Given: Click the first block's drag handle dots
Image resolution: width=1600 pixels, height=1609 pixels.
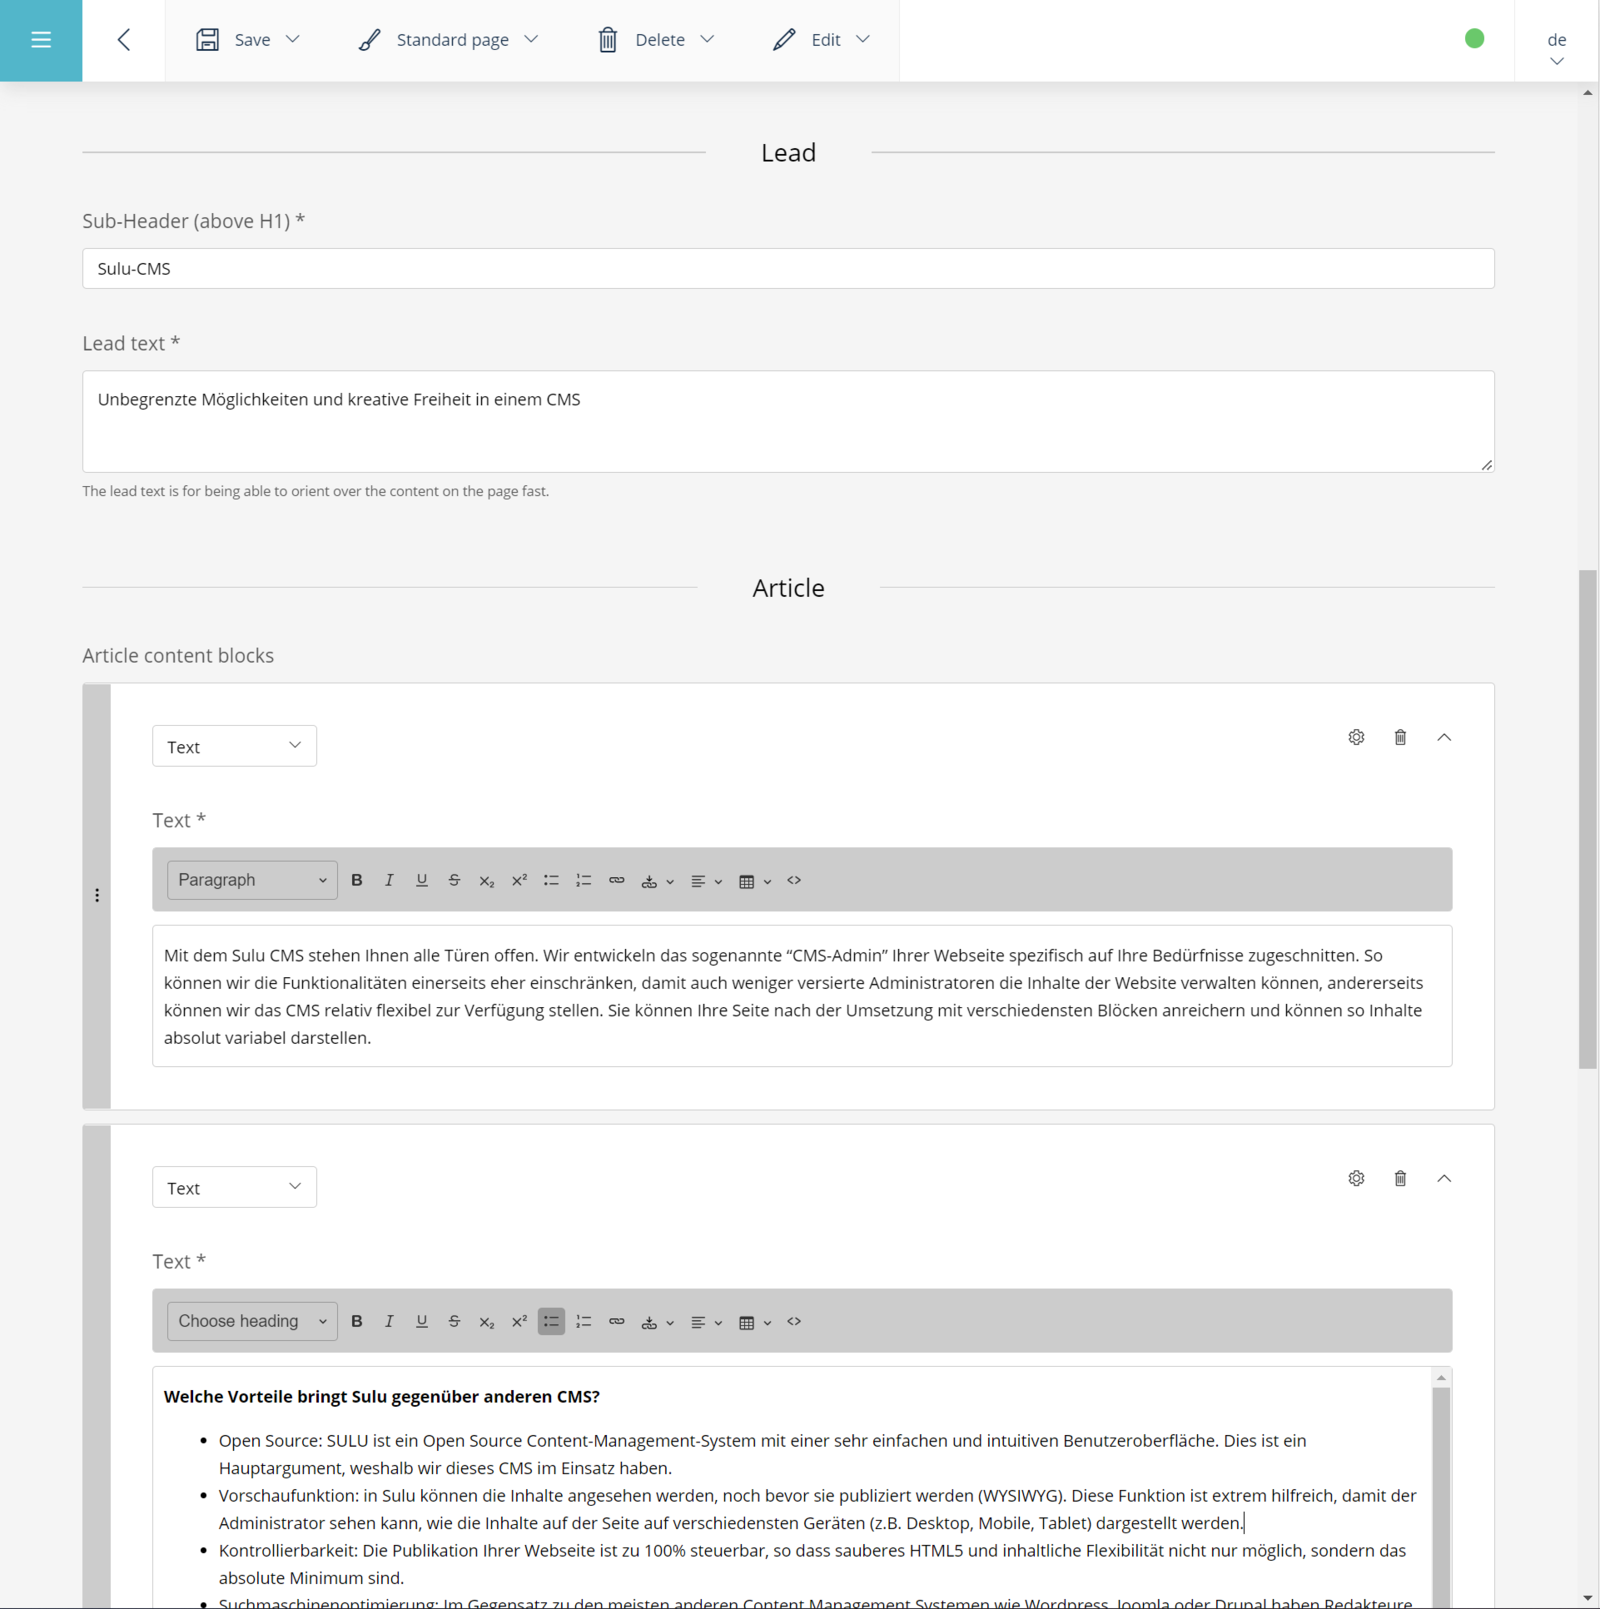Looking at the screenshot, I should tap(97, 895).
